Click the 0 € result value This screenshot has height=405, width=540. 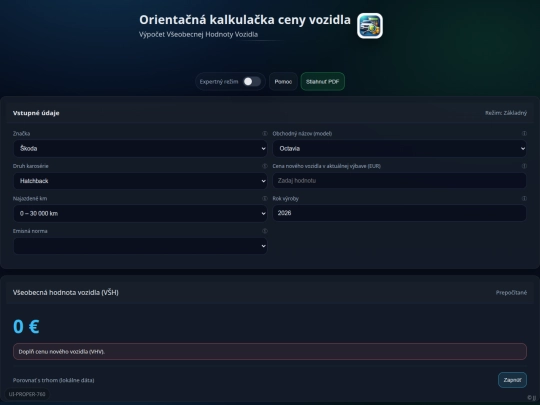pyautogui.click(x=26, y=326)
